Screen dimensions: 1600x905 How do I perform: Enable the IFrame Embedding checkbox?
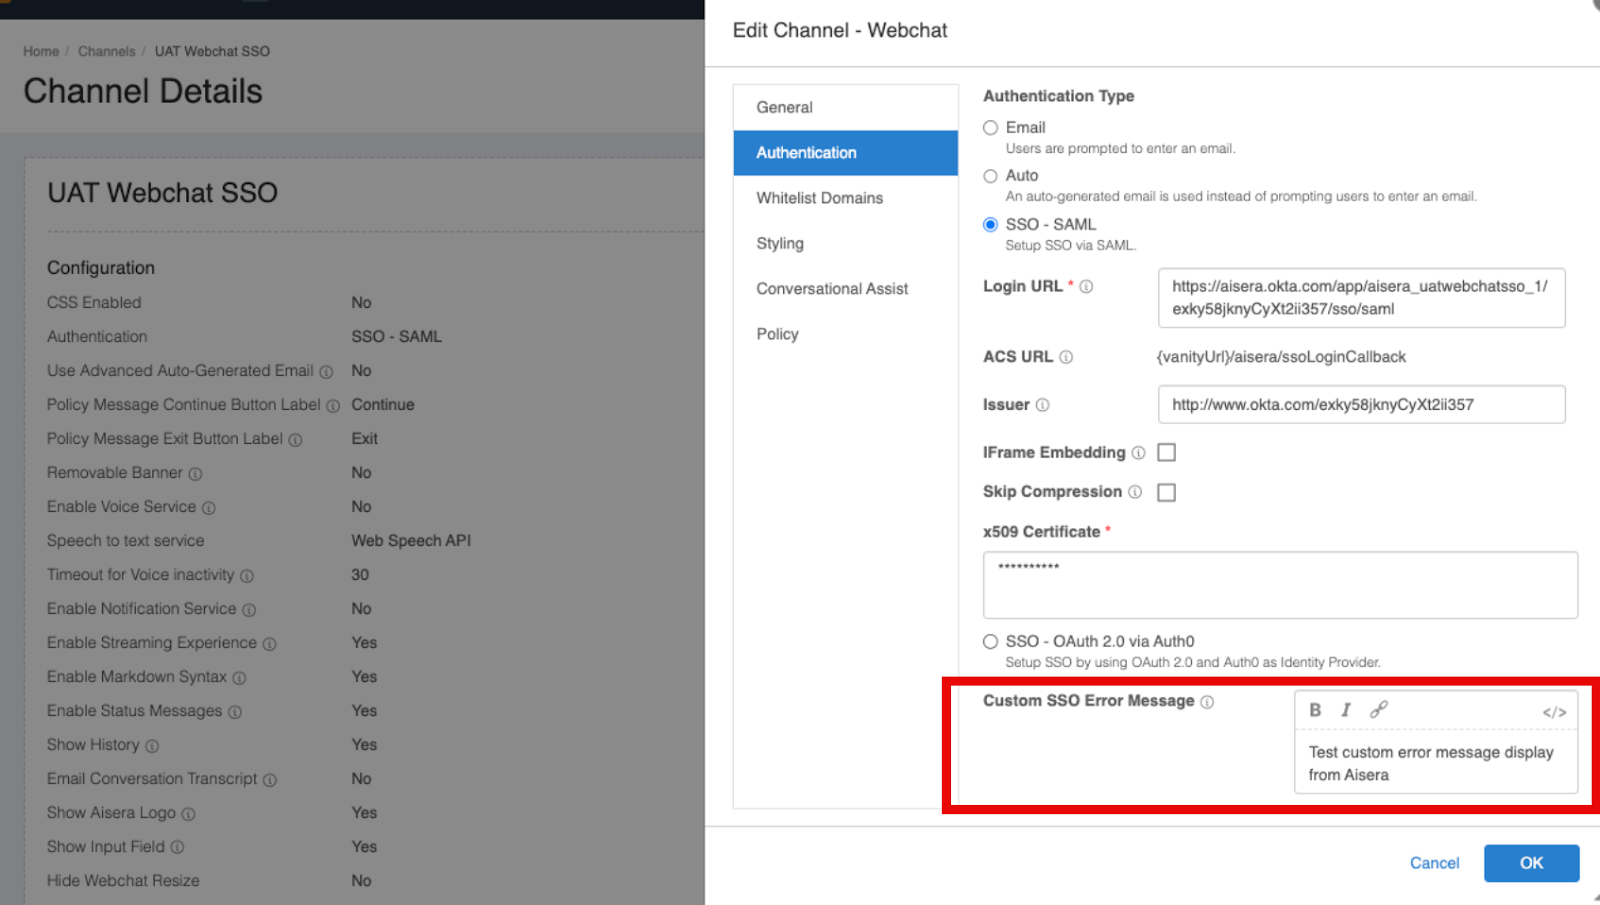click(x=1166, y=453)
